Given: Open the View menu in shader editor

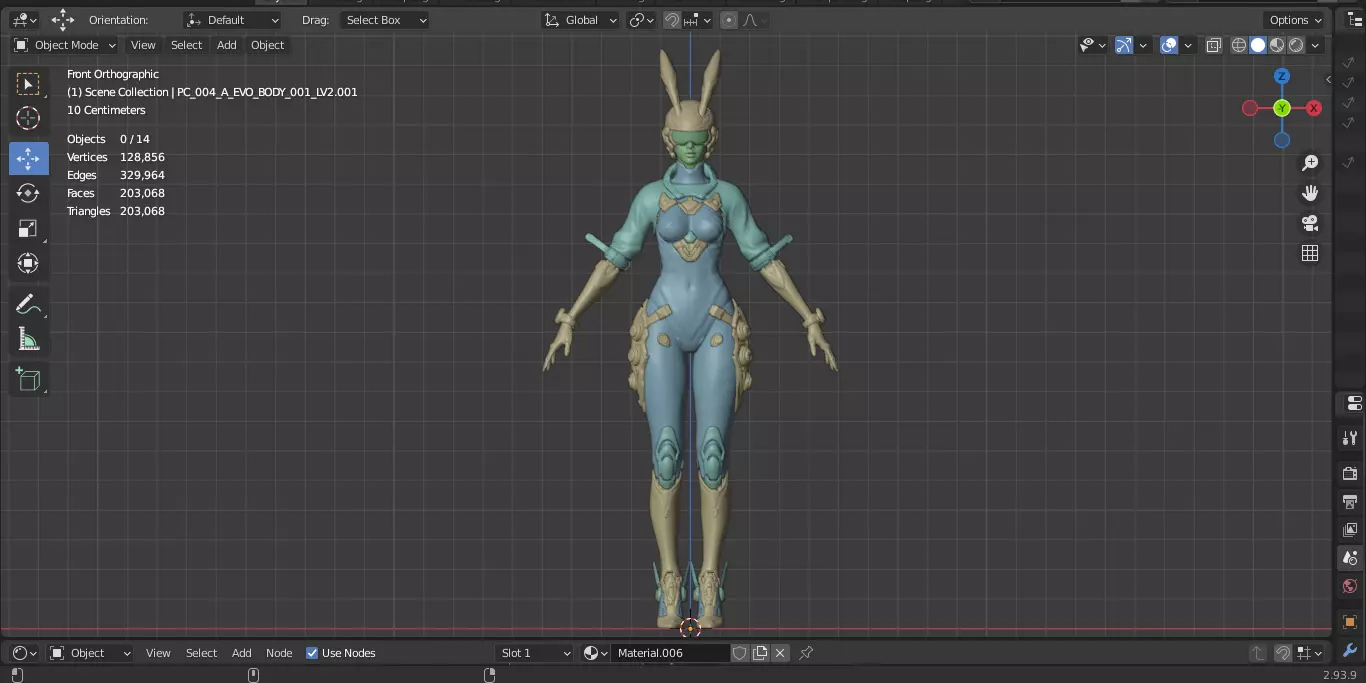Looking at the screenshot, I should (x=158, y=653).
